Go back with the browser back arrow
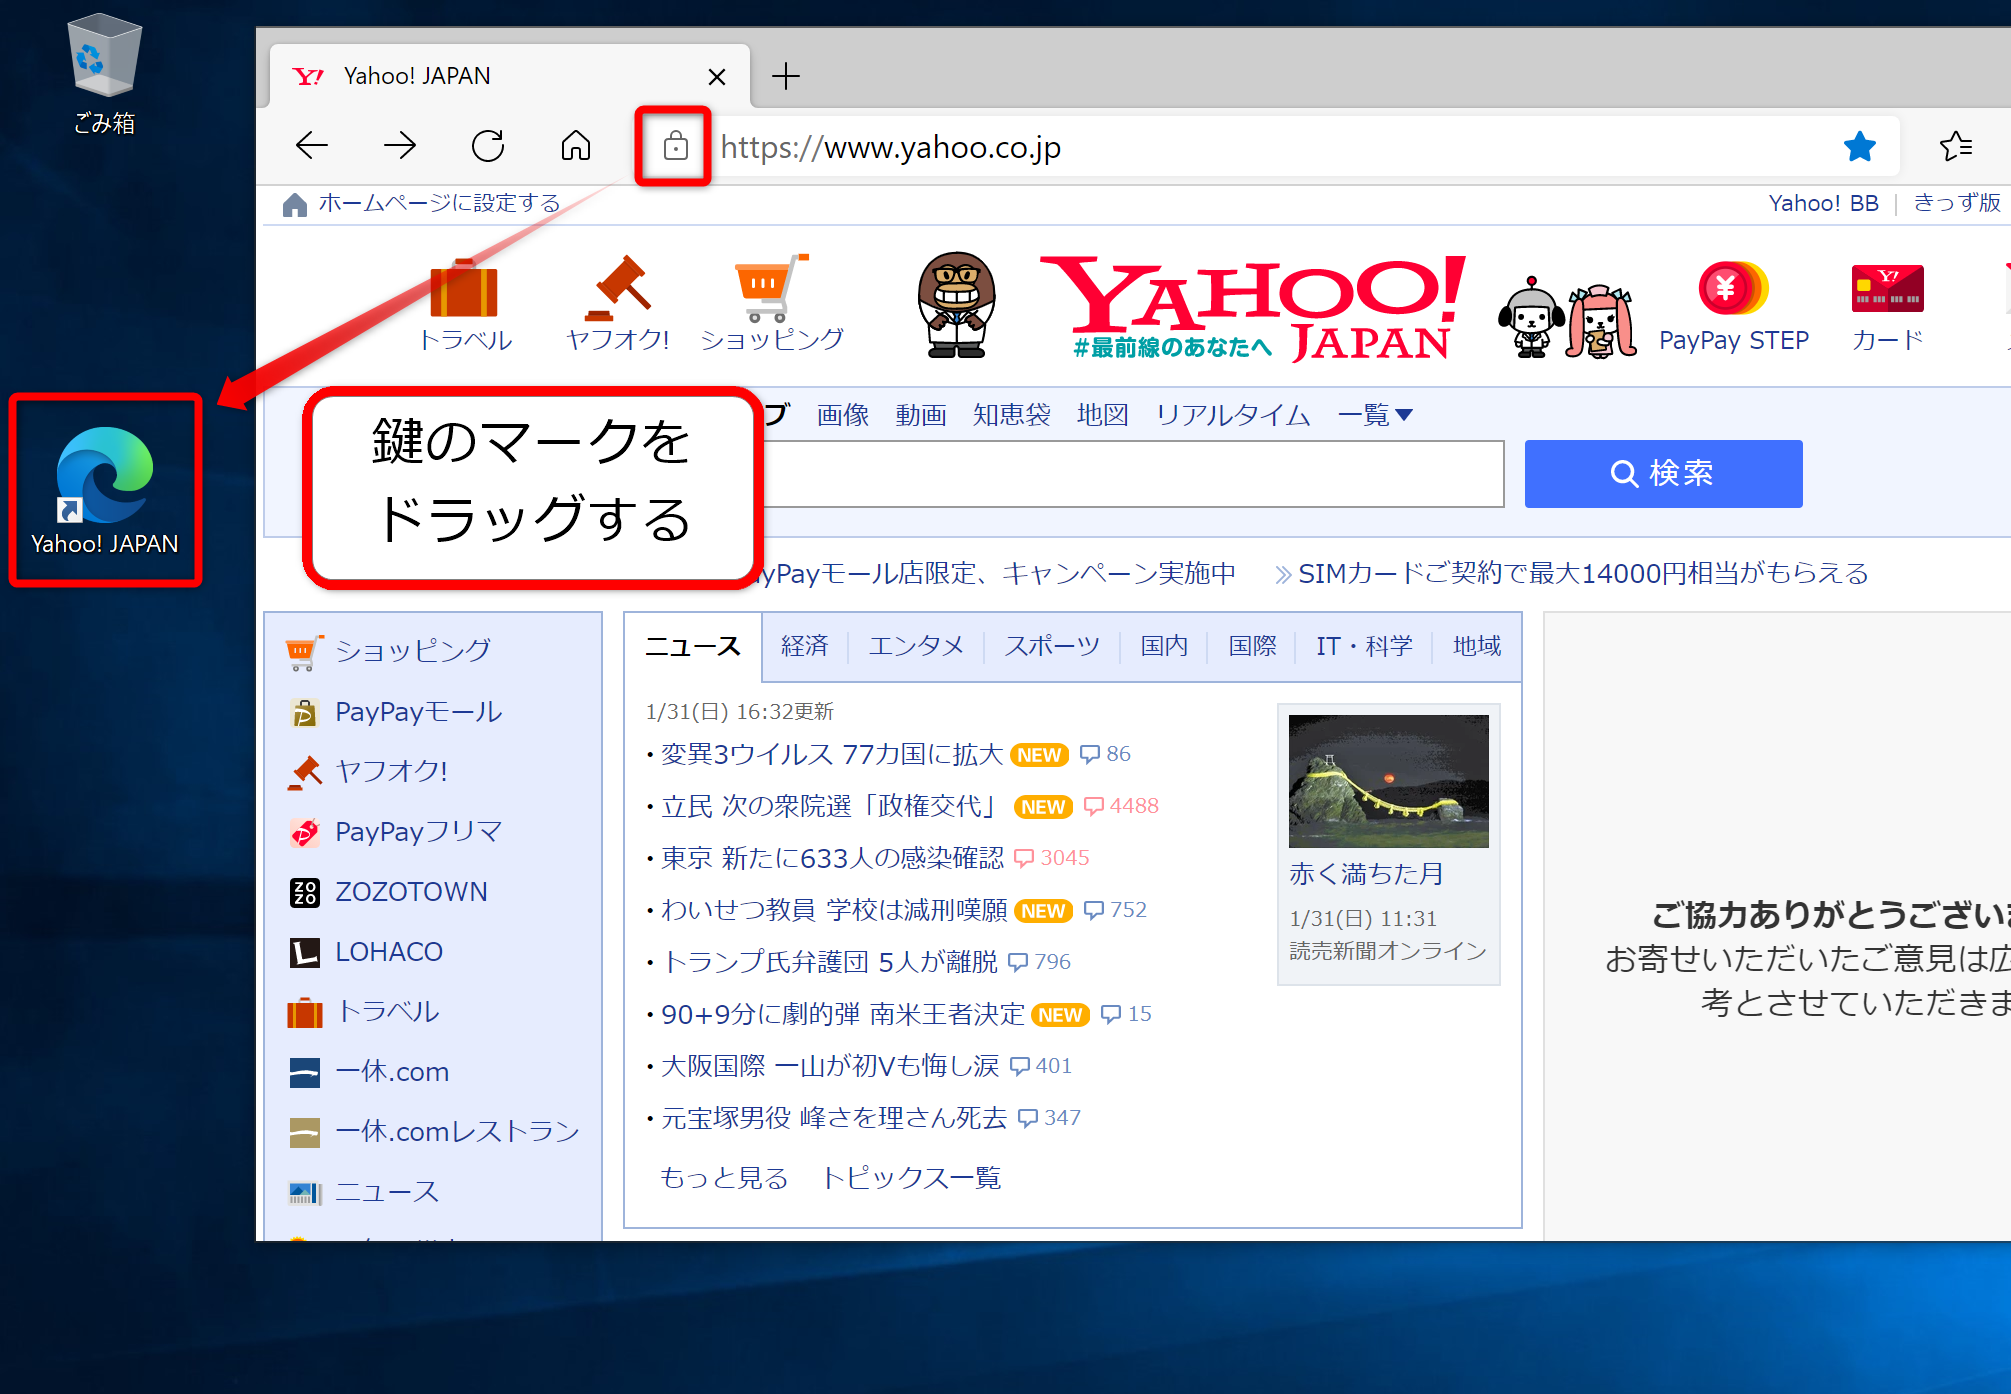This screenshot has height=1394, width=2011. coord(312,146)
